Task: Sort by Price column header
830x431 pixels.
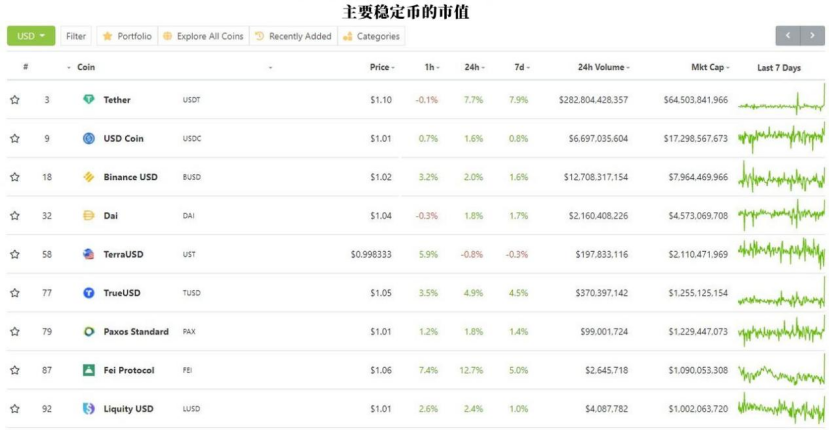Action: click(382, 67)
